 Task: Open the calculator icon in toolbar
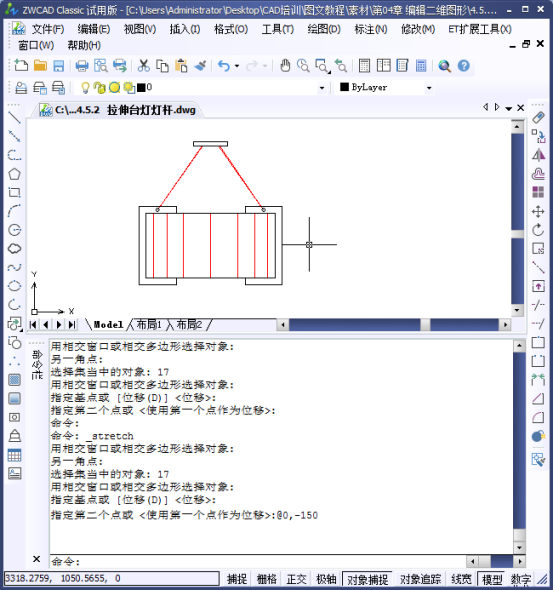(421, 65)
